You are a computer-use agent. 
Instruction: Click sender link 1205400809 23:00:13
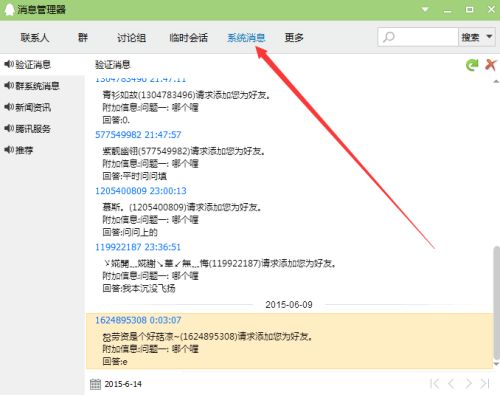(141, 191)
